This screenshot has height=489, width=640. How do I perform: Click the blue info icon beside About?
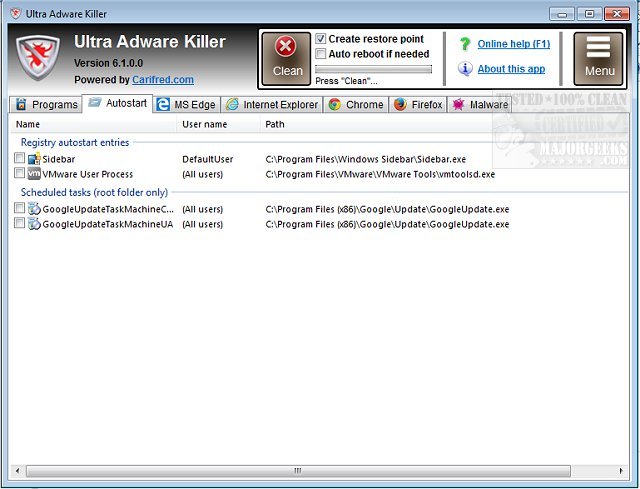pyautogui.click(x=465, y=69)
